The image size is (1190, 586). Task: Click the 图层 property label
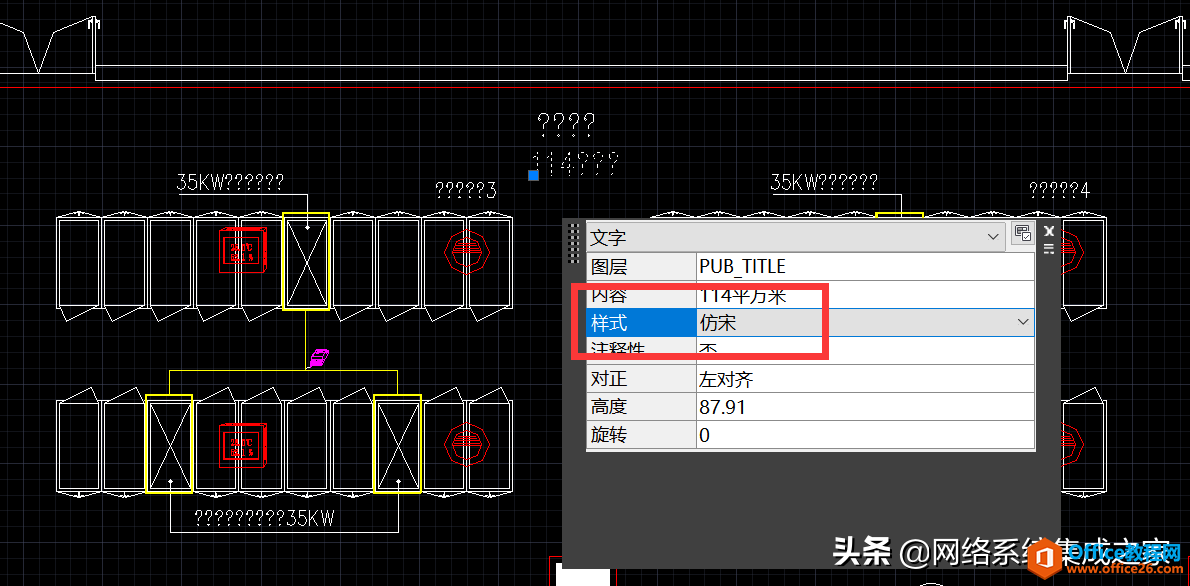[641, 266]
